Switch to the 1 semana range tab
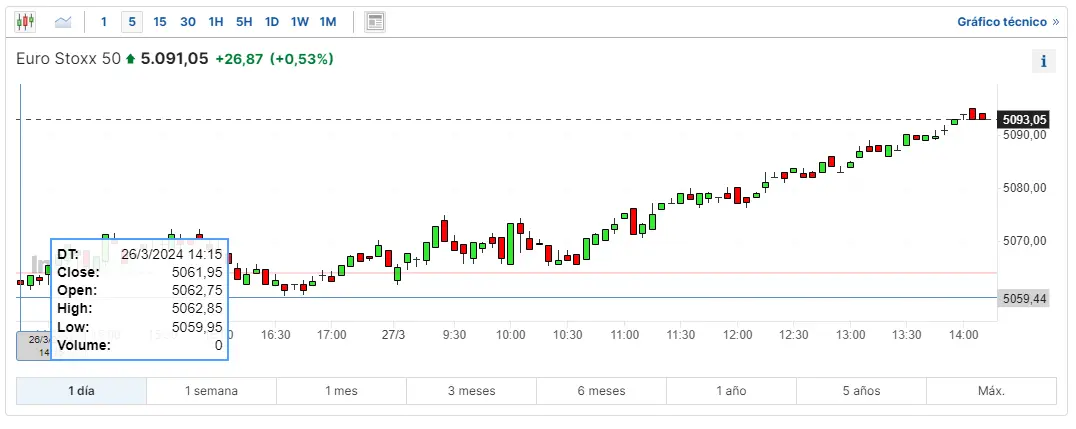The height and width of the screenshot is (429, 1076). (x=211, y=391)
